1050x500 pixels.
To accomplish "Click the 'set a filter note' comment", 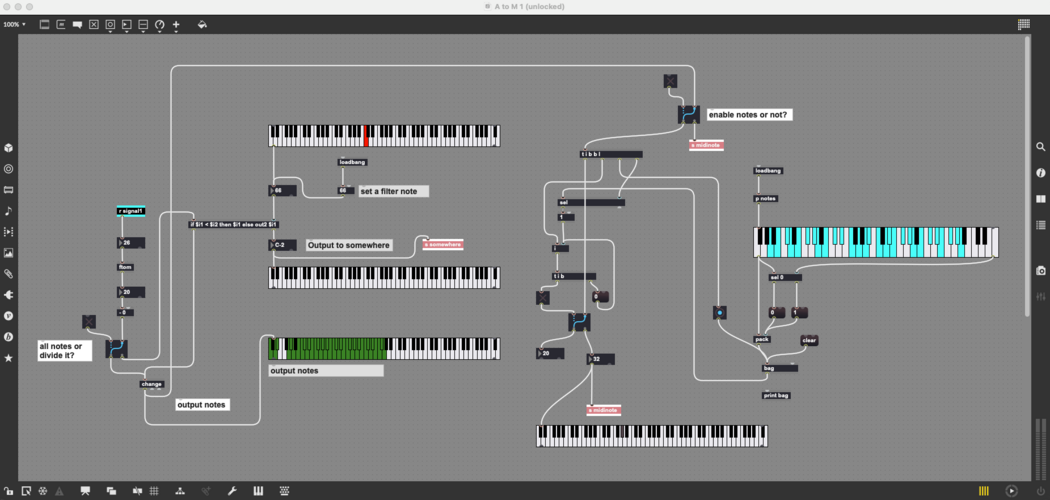I will 394,191.
